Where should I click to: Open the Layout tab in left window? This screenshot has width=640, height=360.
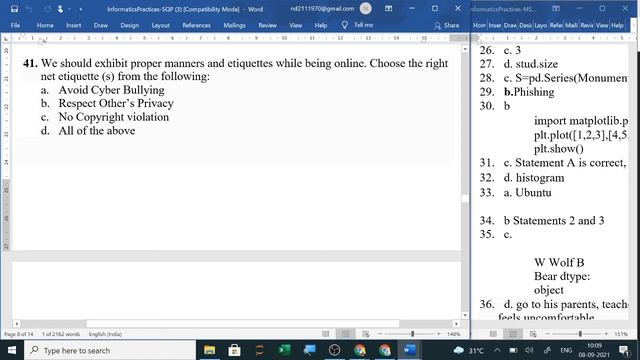coord(160,25)
